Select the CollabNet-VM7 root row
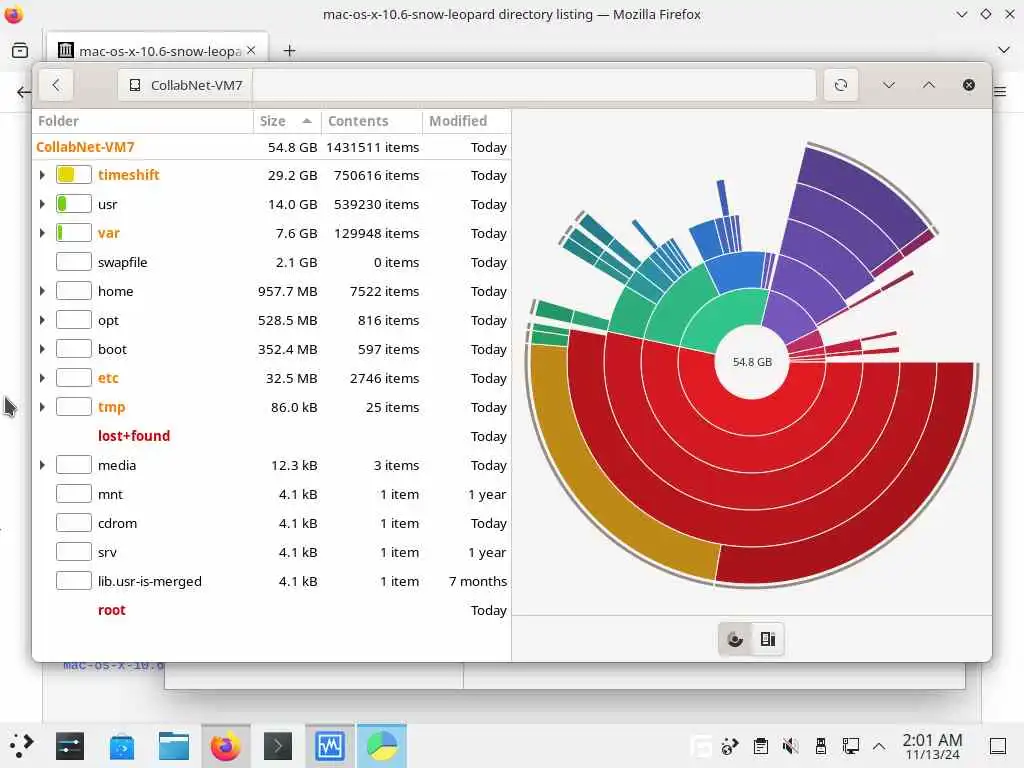 tap(271, 147)
